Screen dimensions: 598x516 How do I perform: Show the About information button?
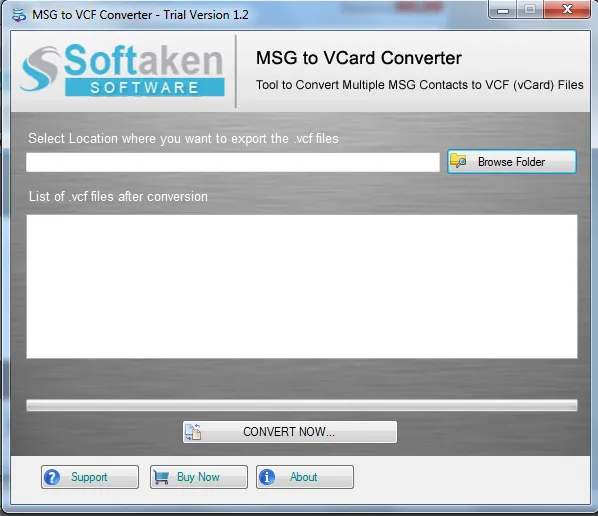[x=305, y=477]
